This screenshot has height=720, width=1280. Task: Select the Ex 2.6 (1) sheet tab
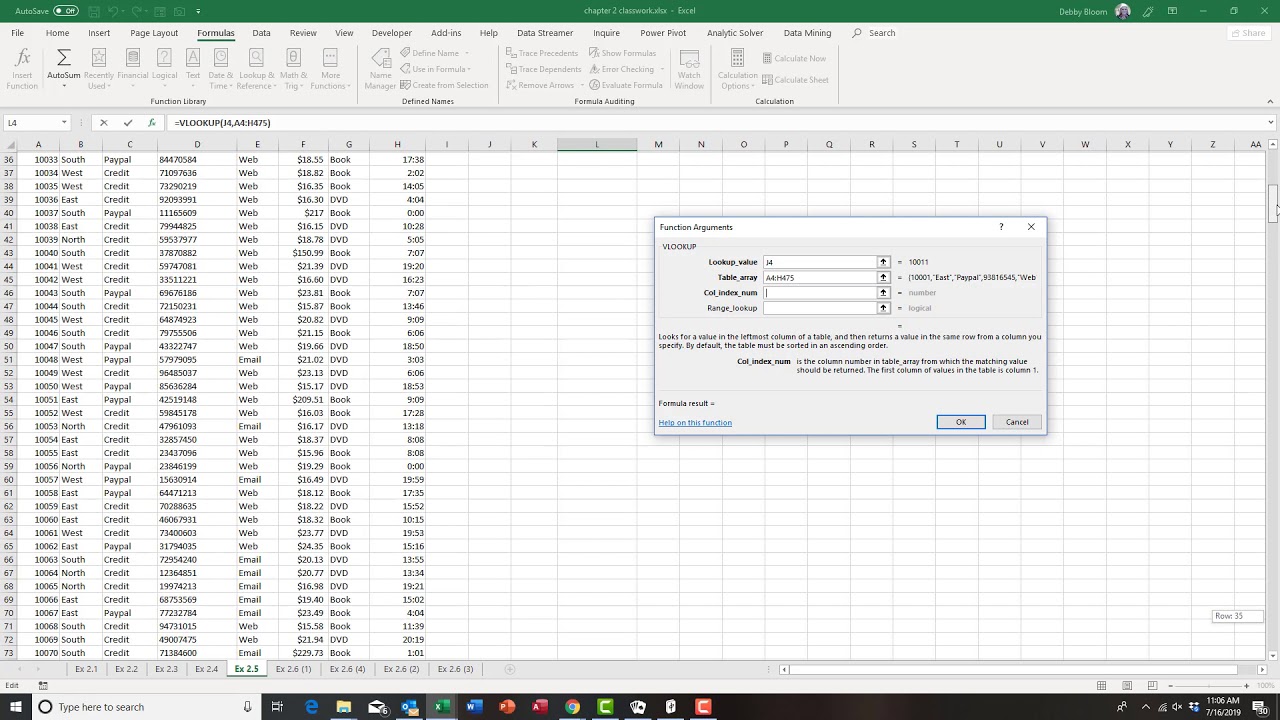coord(293,669)
